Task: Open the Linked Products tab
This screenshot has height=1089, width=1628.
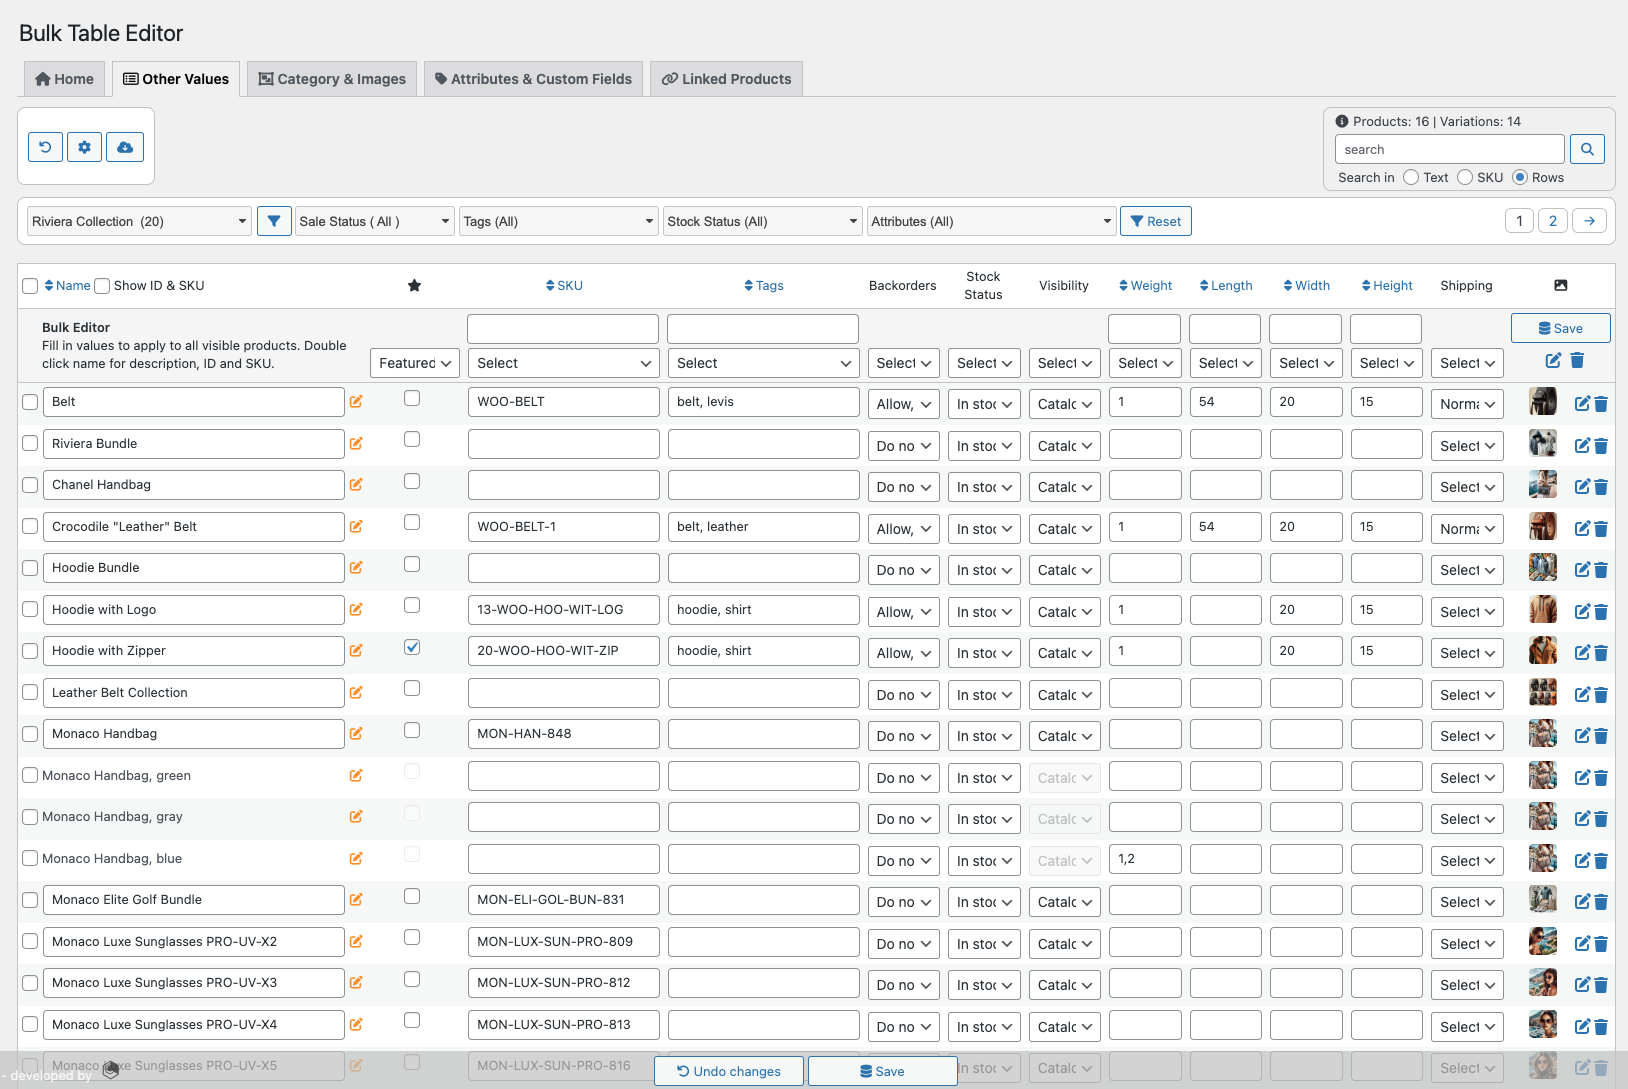Action: coord(726,78)
